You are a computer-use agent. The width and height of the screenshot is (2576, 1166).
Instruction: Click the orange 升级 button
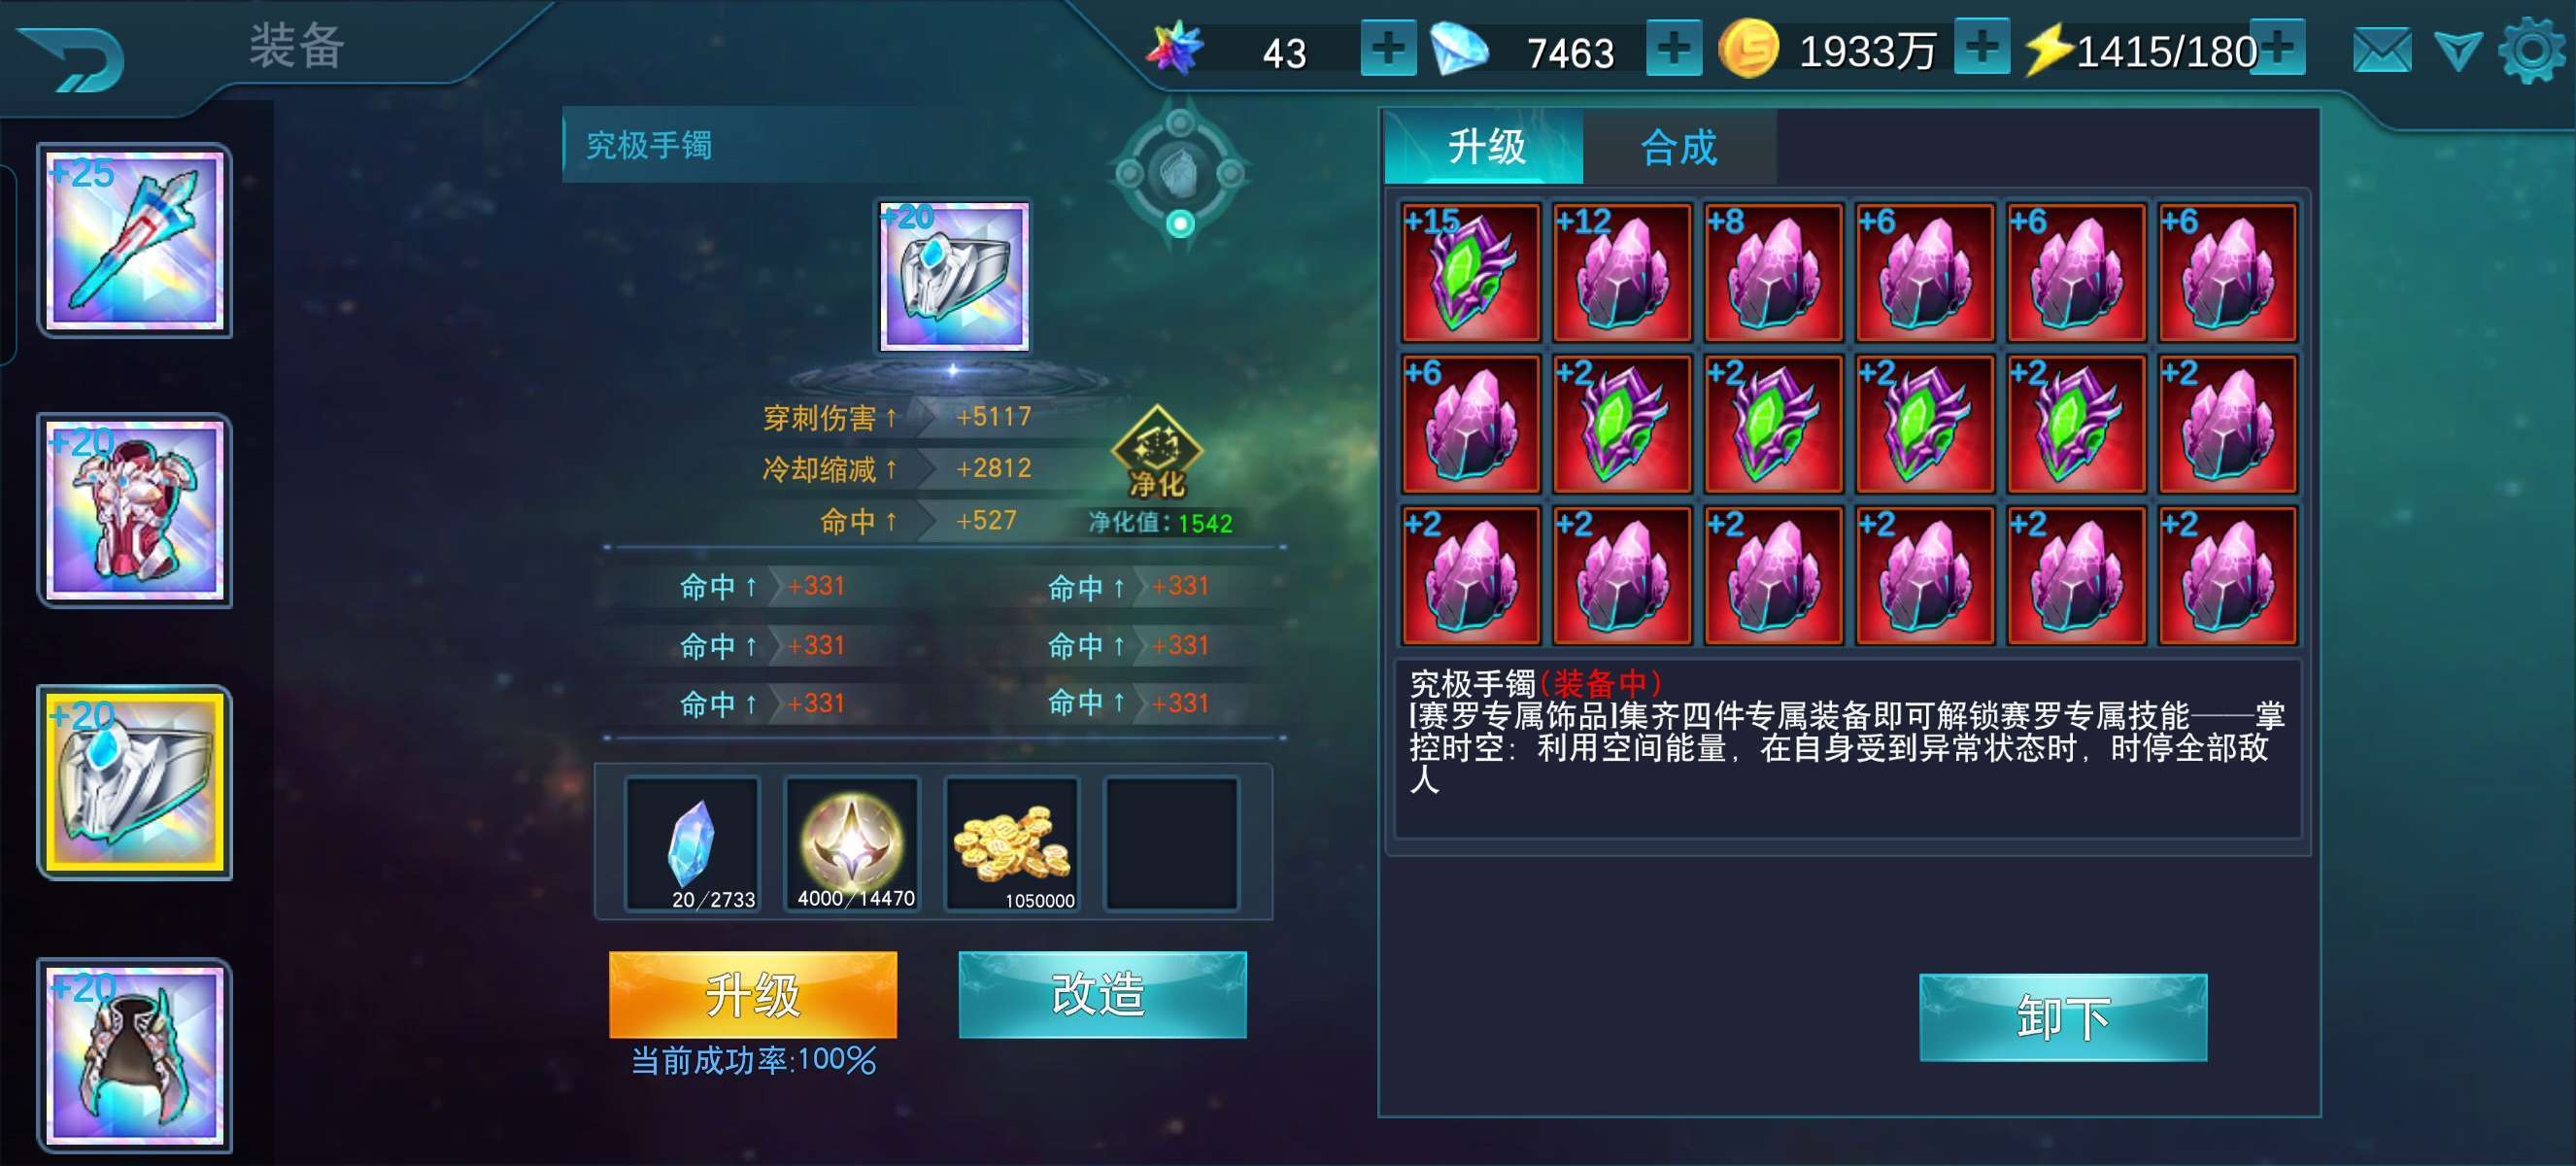point(753,994)
